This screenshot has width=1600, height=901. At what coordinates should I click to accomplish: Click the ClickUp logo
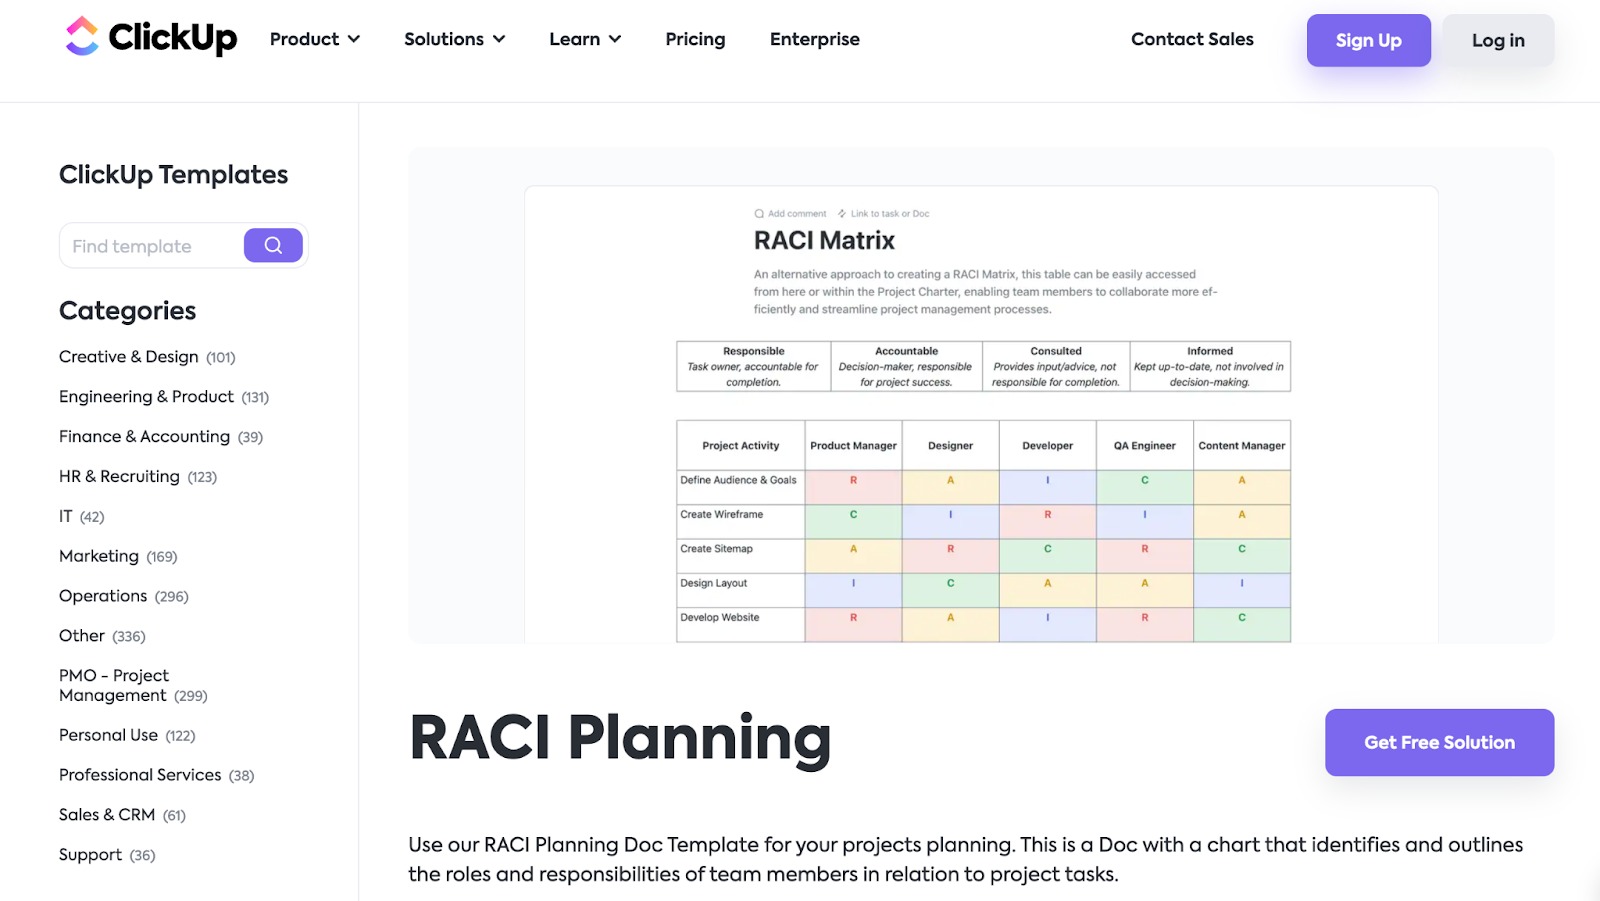click(150, 38)
